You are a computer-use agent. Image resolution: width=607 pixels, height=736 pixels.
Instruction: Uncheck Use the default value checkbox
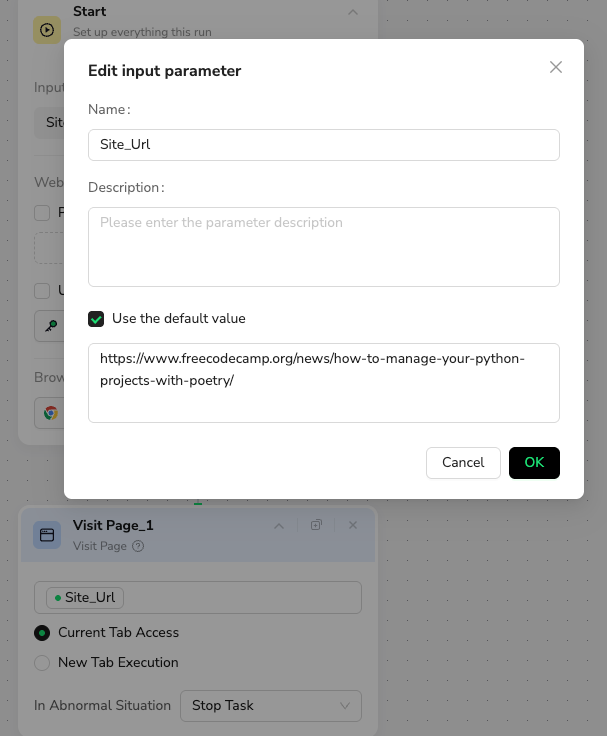[96, 319]
